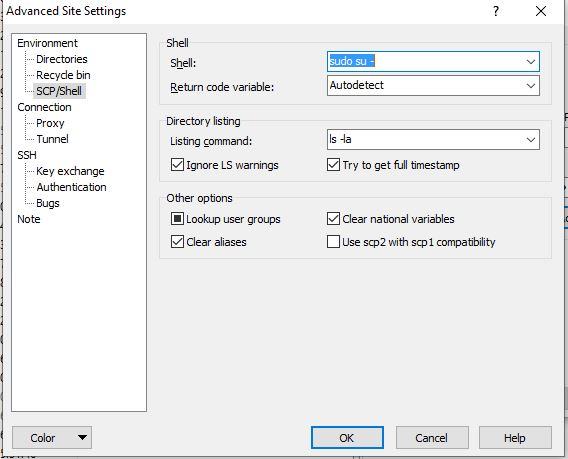Select Authentication under SSH

click(x=71, y=187)
